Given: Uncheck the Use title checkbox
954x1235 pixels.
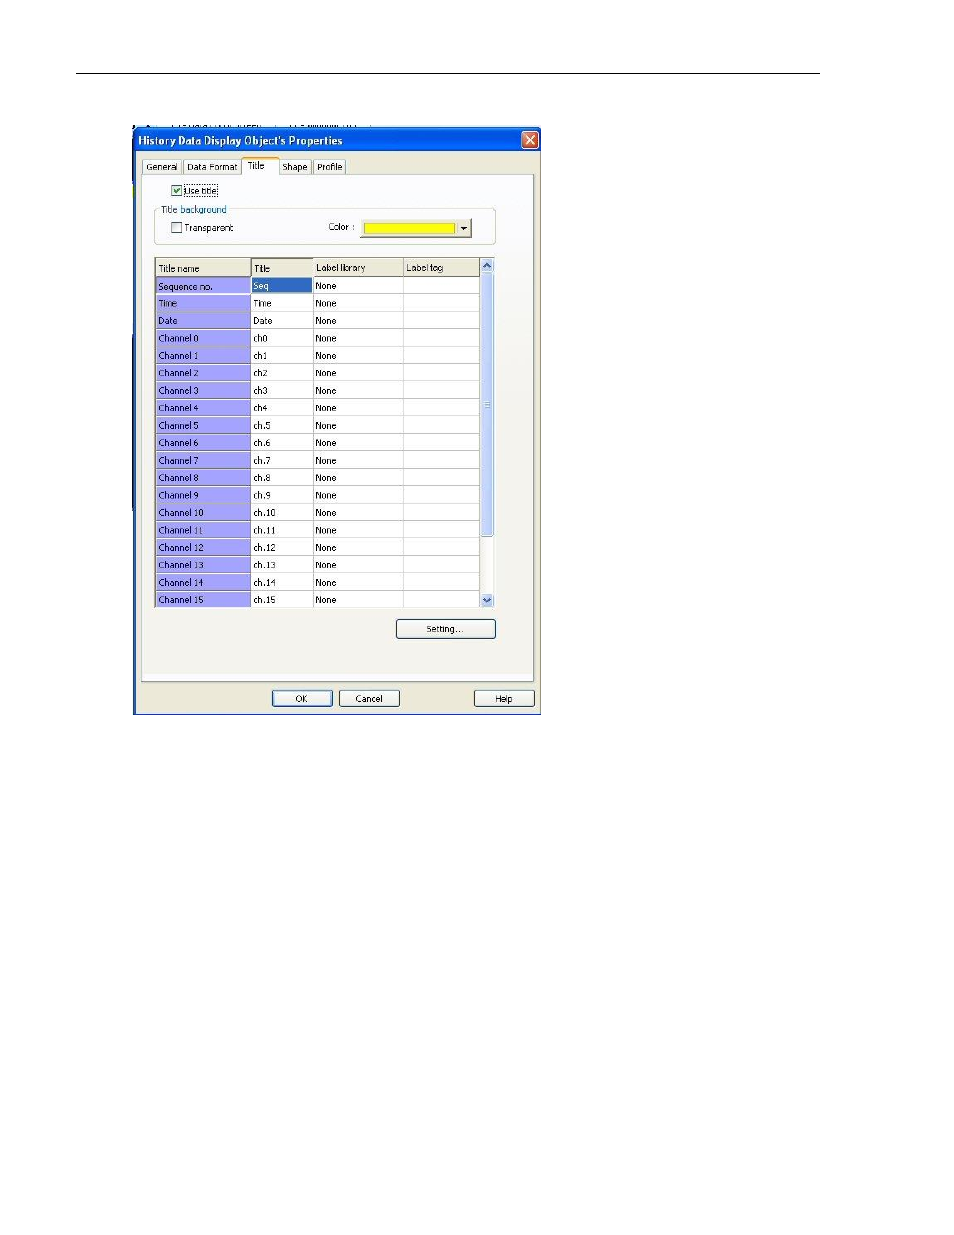Looking at the screenshot, I should click(x=177, y=190).
